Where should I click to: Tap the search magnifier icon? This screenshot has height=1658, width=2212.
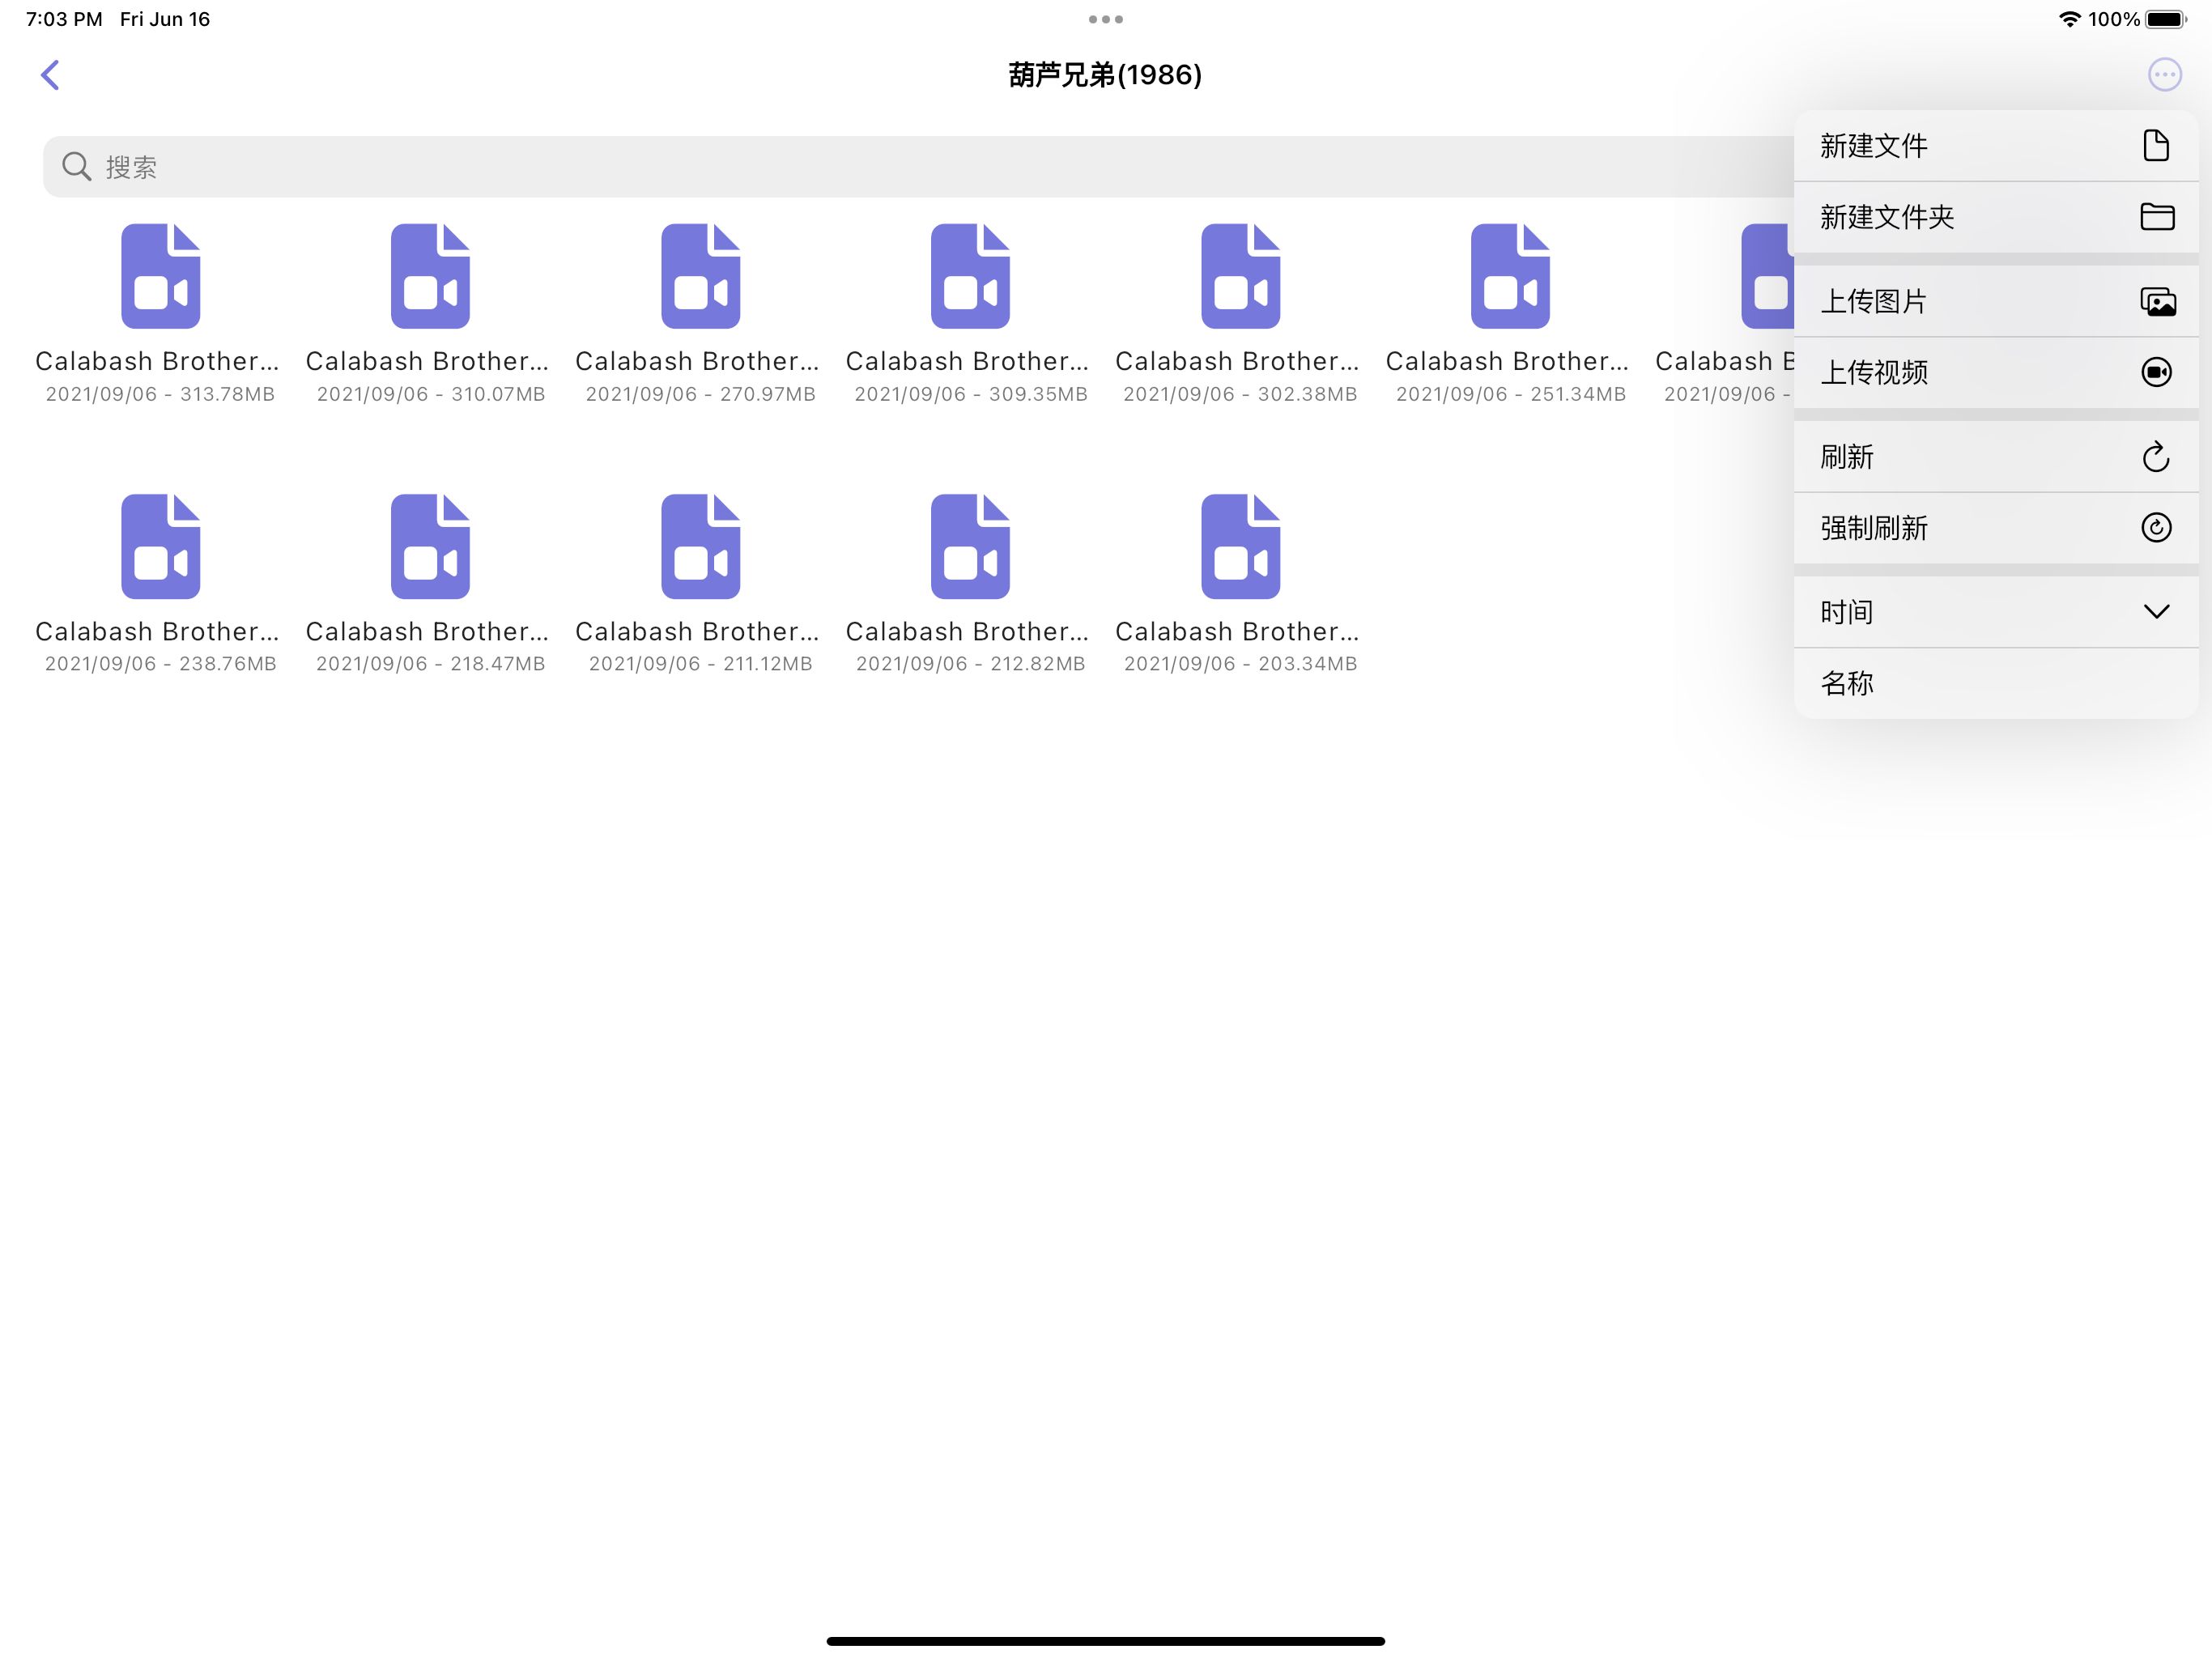pos(76,166)
